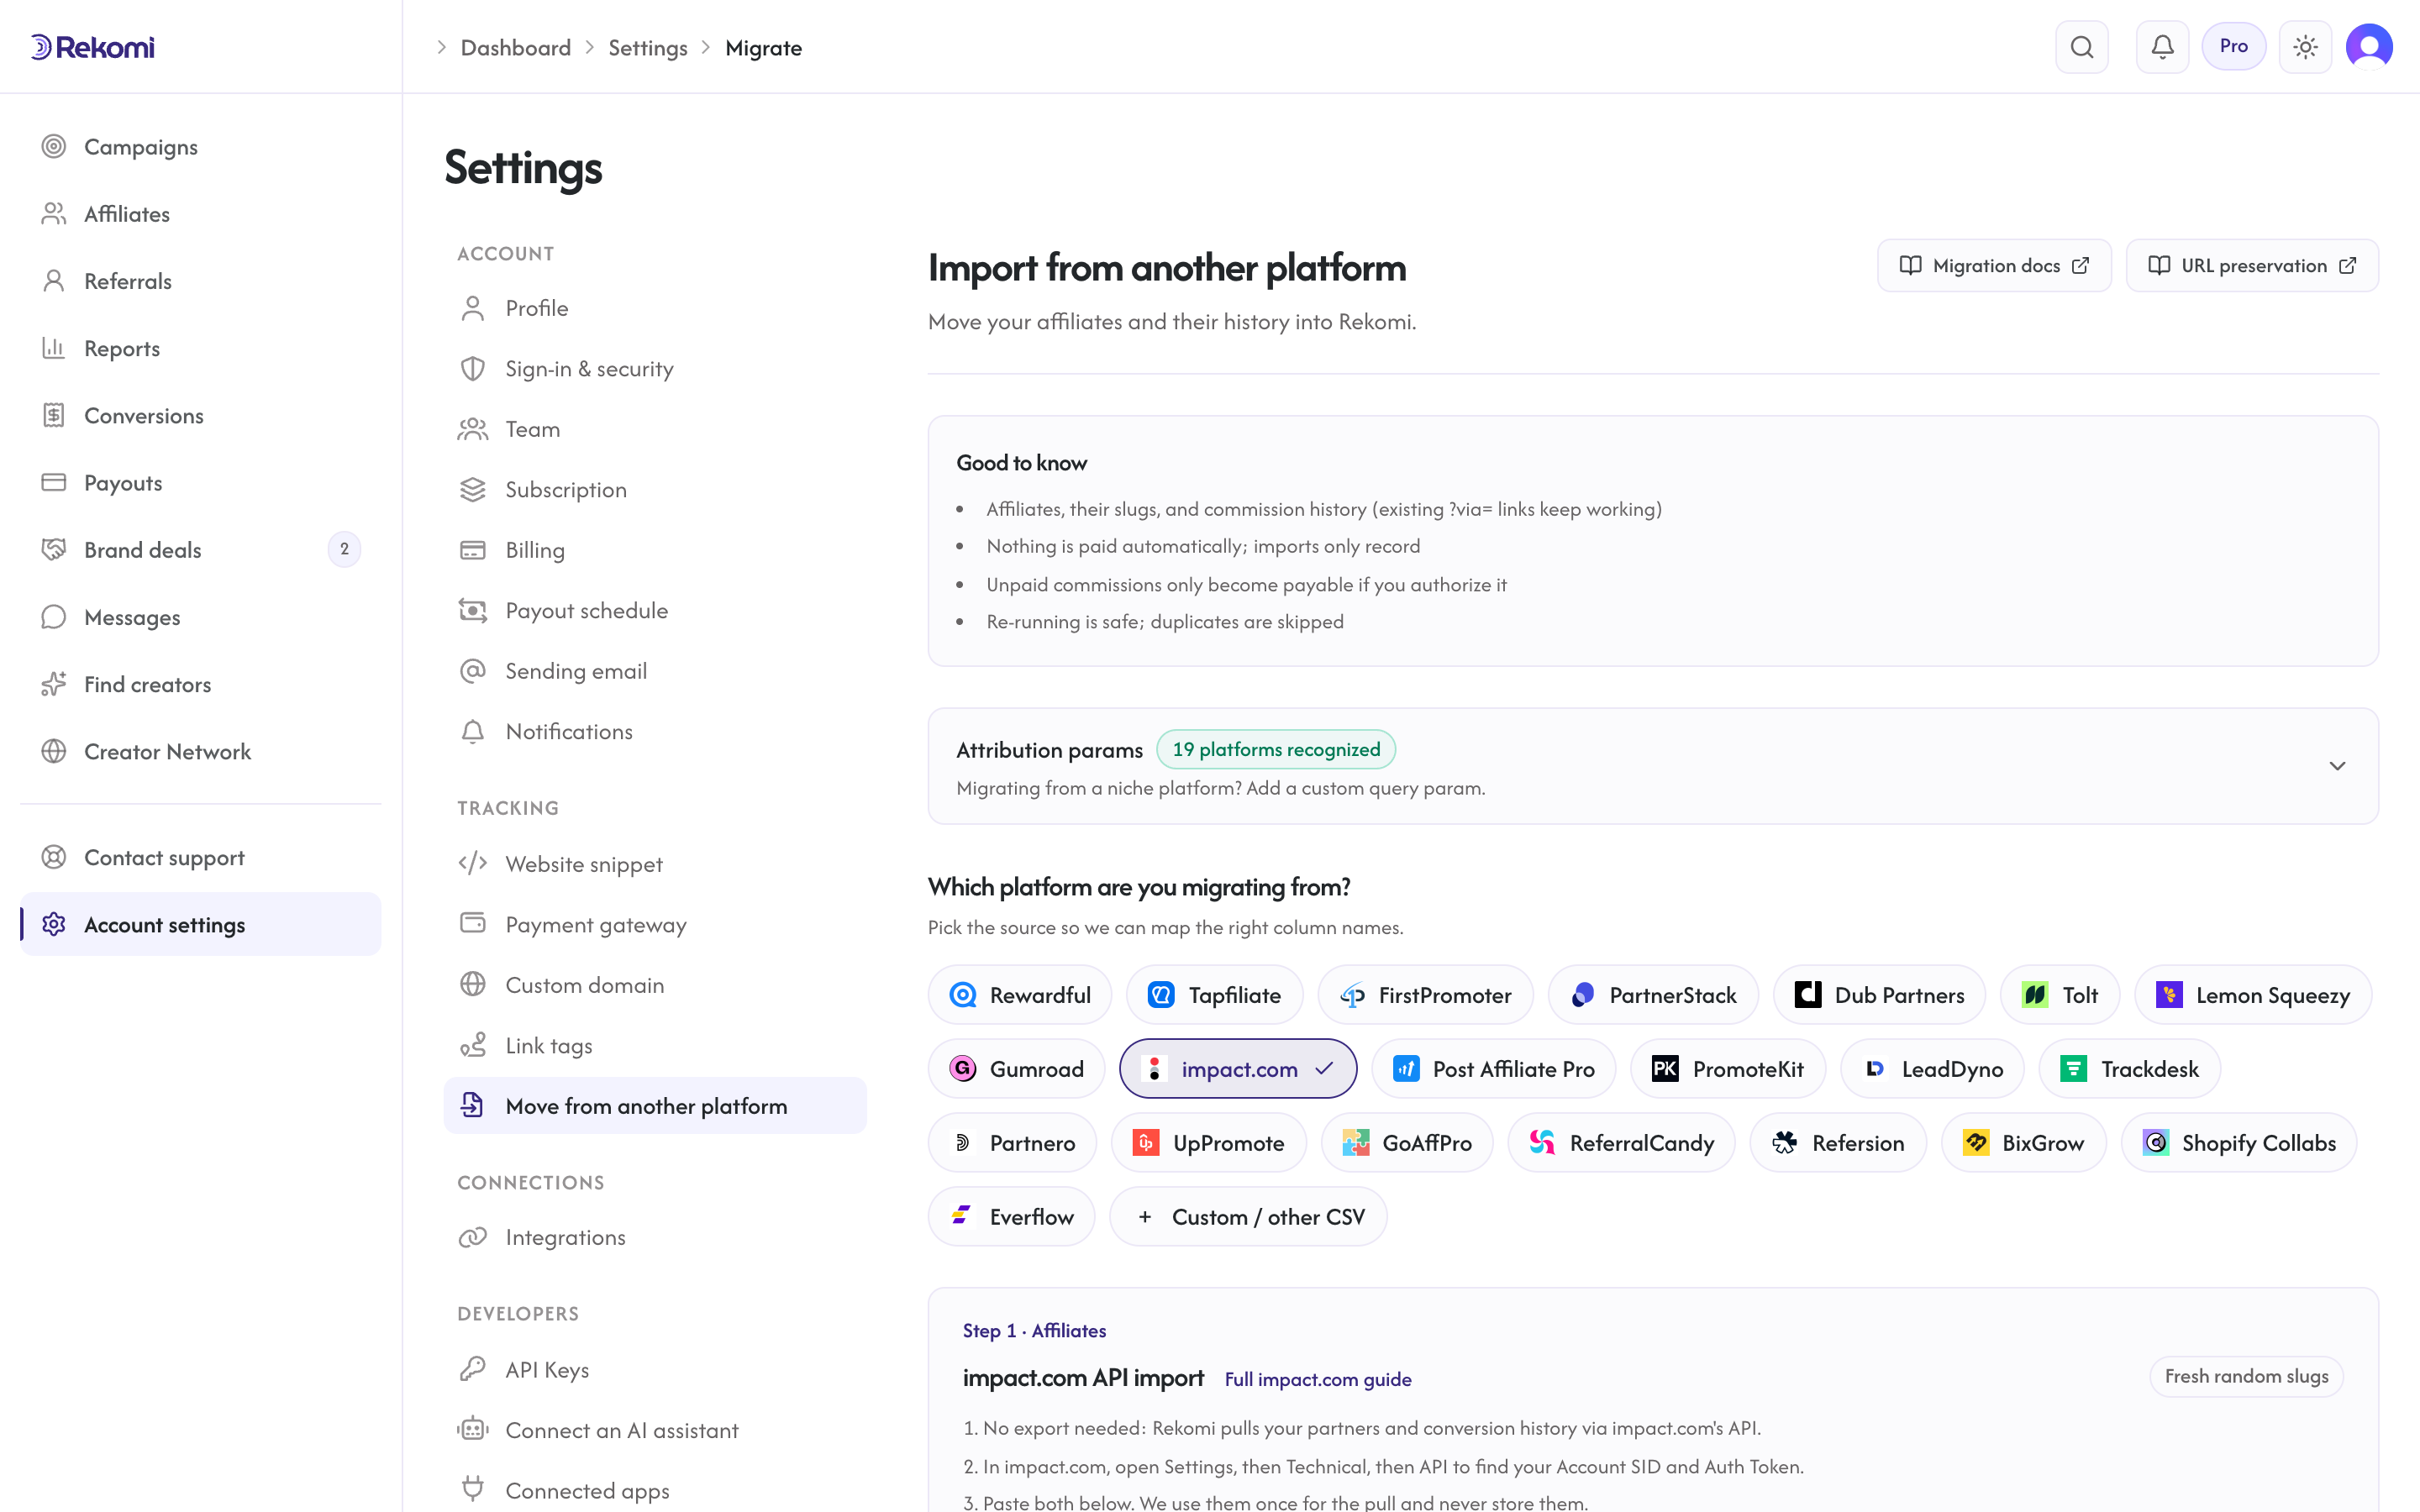Go to Settings breadcrumb
The image size is (2420, 1512).
tap(648, 47)
